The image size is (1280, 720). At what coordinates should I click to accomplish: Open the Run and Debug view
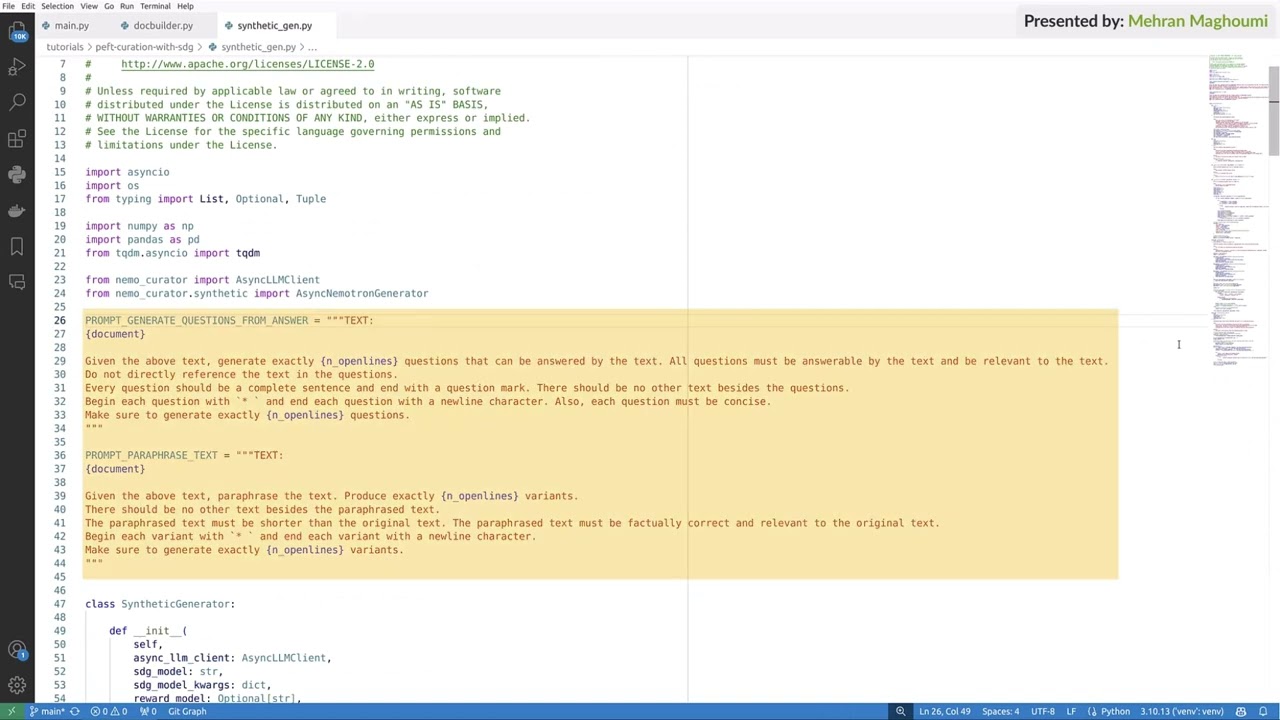[17, 66]
